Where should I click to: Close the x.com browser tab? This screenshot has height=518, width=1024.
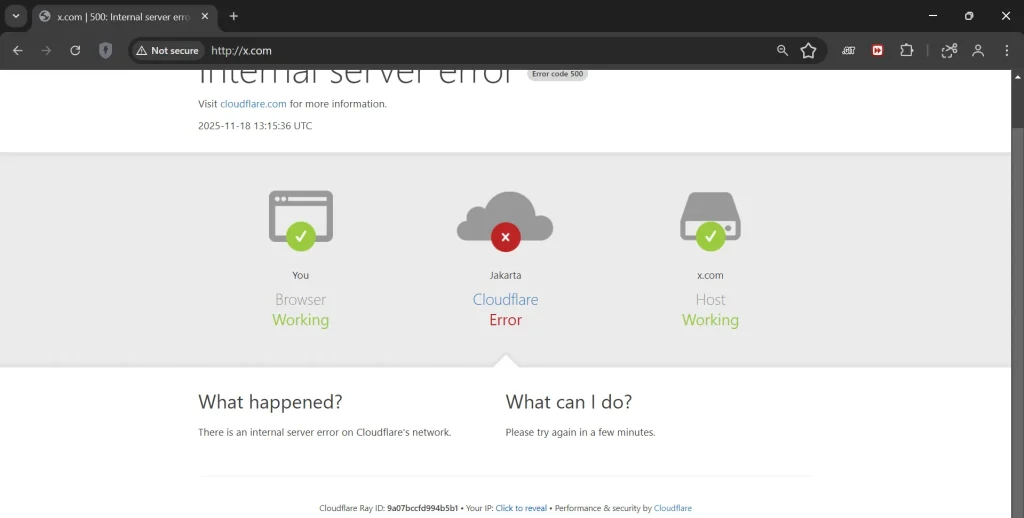coord(205,16)
